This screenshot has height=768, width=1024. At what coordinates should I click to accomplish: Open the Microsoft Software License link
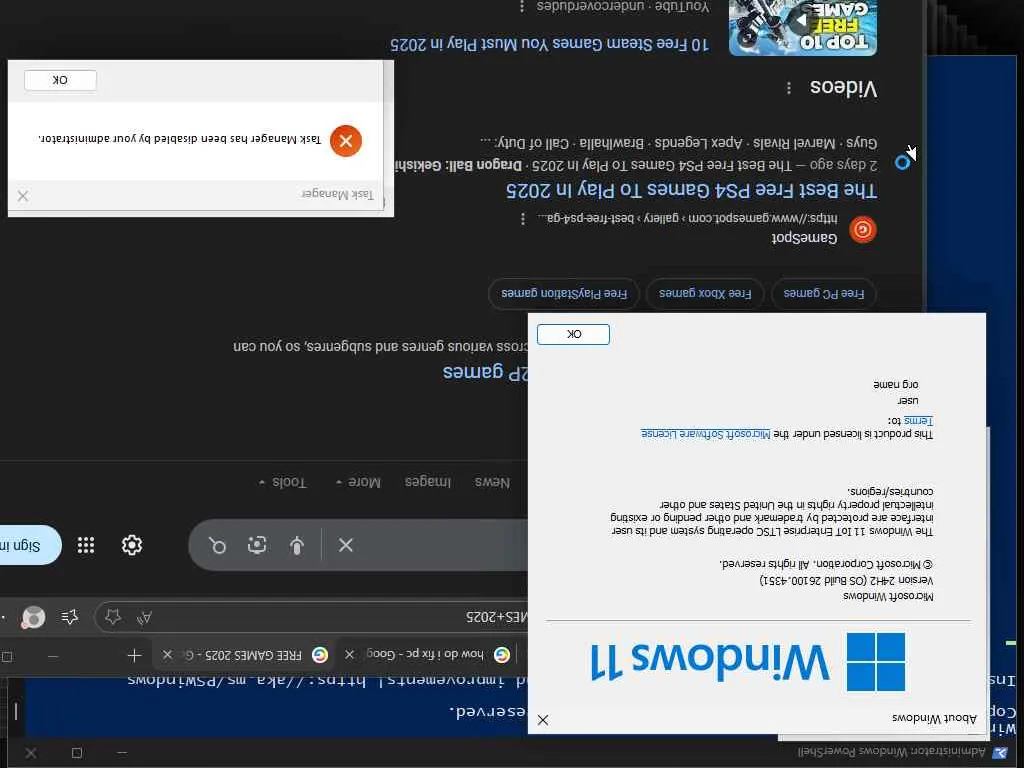(705, 434)
